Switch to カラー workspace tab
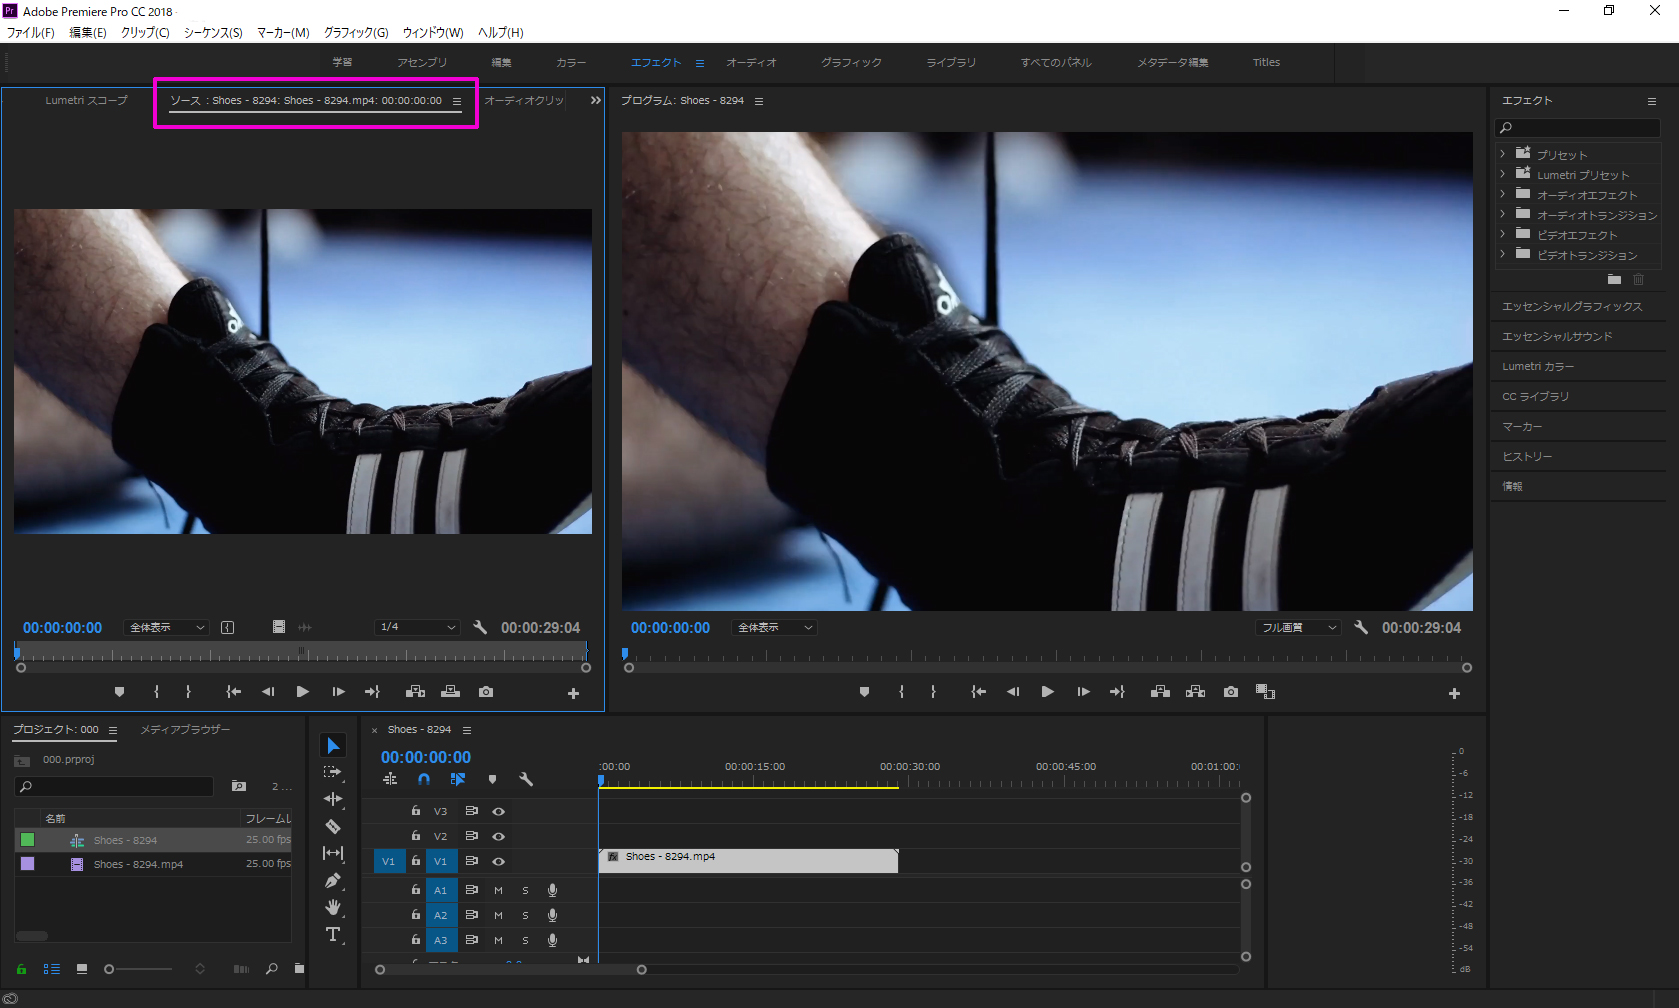This screenshot has height=1008, width=1679. coord(571,62)
